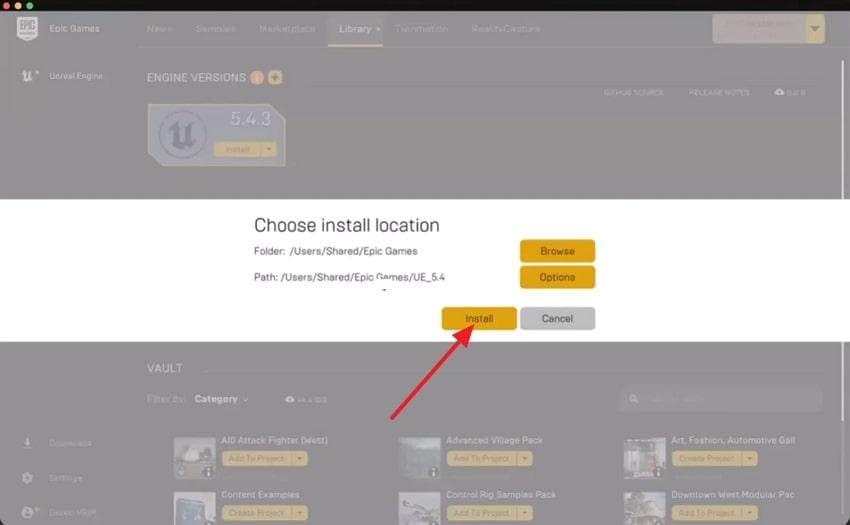Screen dimensions: 850x525
Task: Click the 5.4.3 version number
Action: point(250,118)
